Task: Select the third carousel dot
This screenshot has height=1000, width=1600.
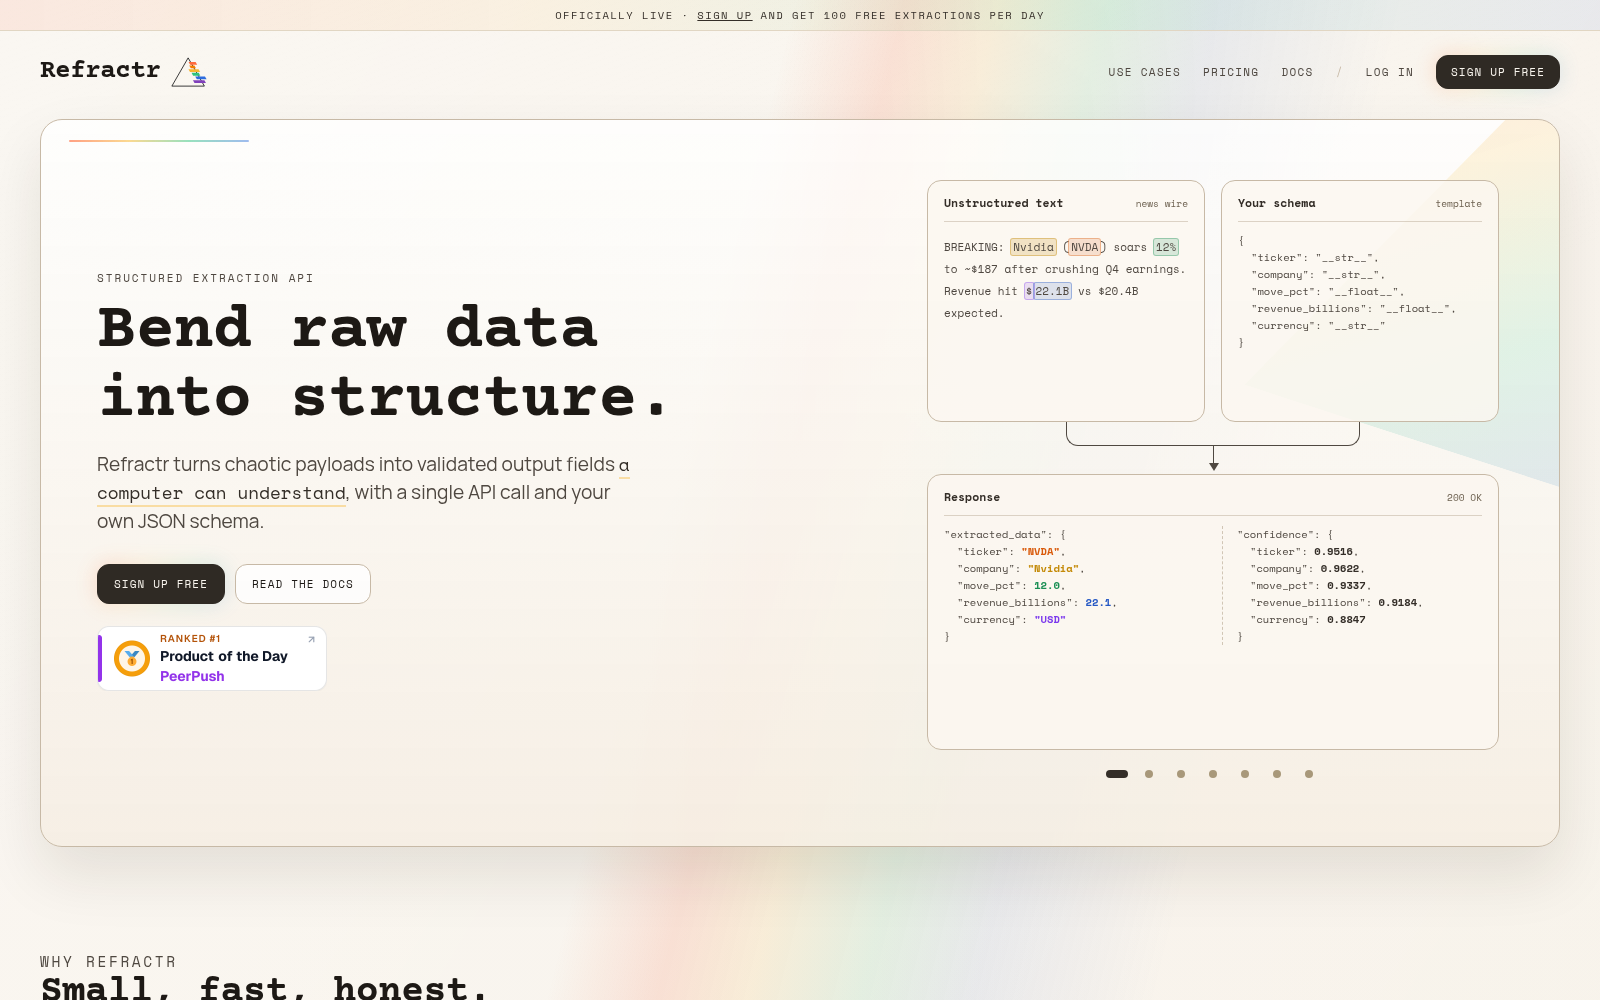Action: [x=1181, y=774]
